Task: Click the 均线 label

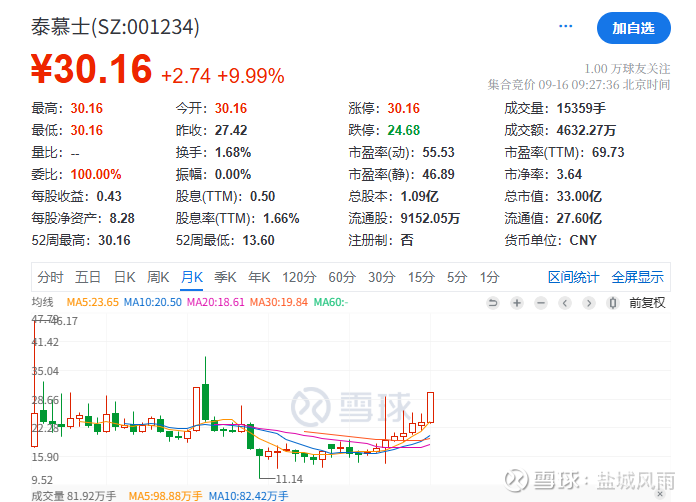Action: click(42, 302)
